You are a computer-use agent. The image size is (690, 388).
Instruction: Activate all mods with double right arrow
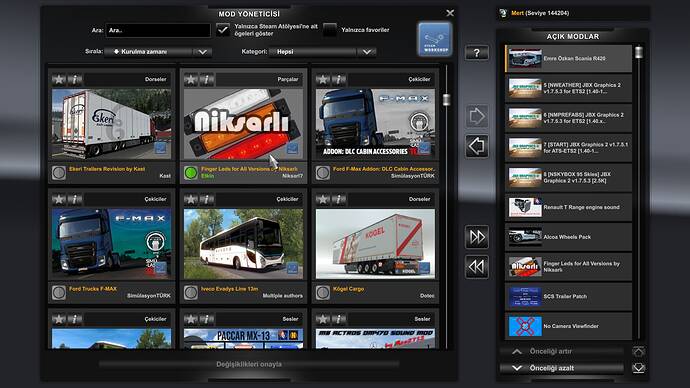pos(477,237)
